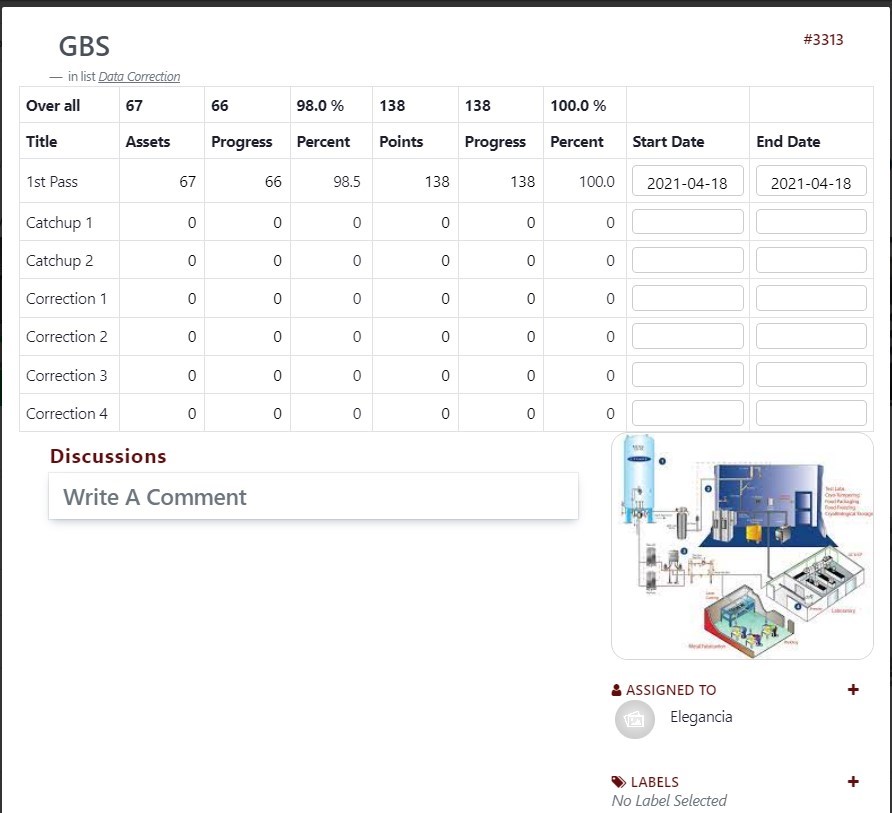Viewport: 892px width, 813px height.
Task: Click the Catchup 1 Start Date field
Action: (x=687, y=222)
